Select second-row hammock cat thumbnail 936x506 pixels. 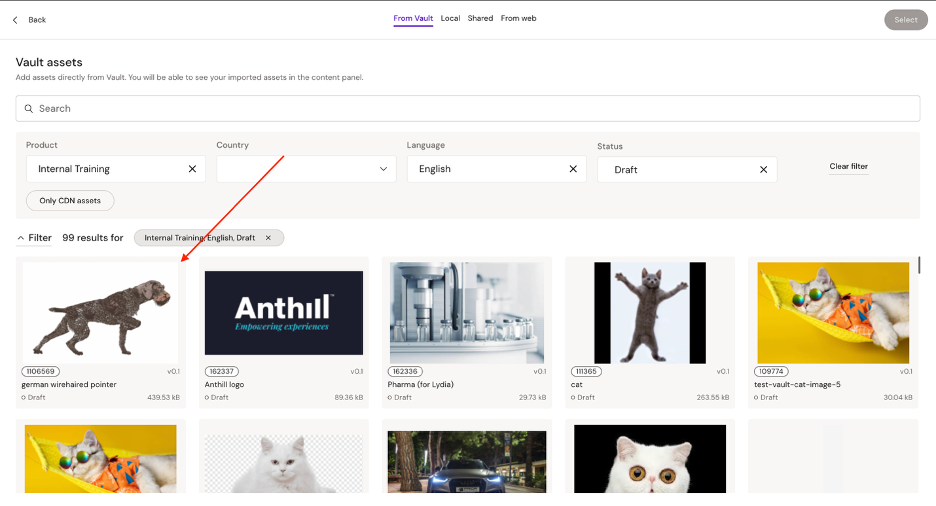pos(100,459)
